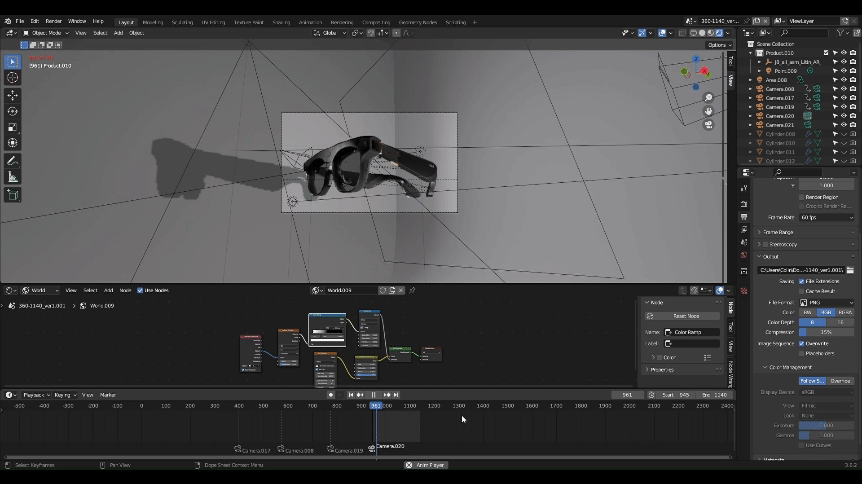Expand the Frame Range section

[x=778, y=232]
